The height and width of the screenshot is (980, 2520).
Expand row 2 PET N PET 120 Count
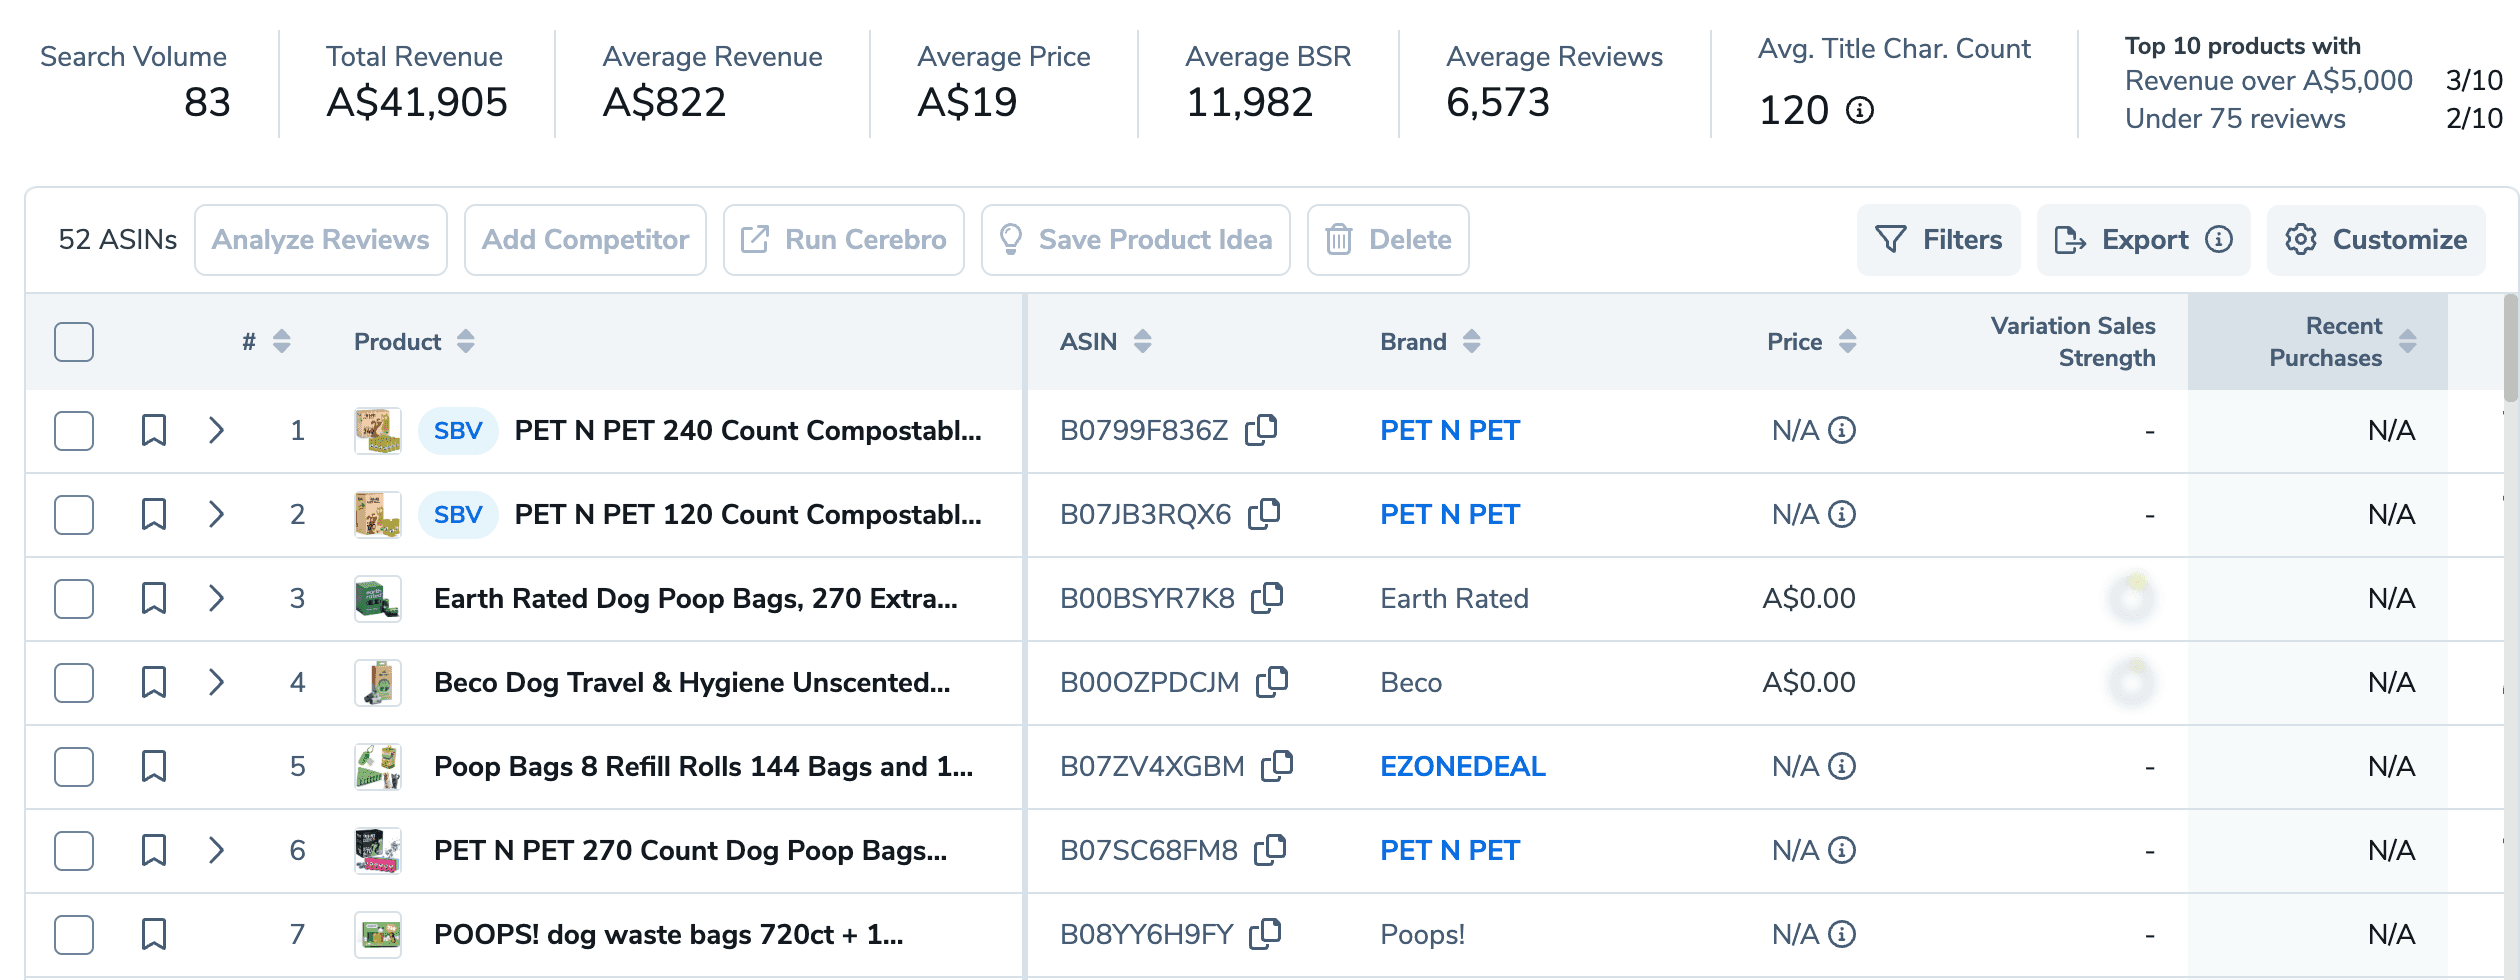click(x=216, y=514)
